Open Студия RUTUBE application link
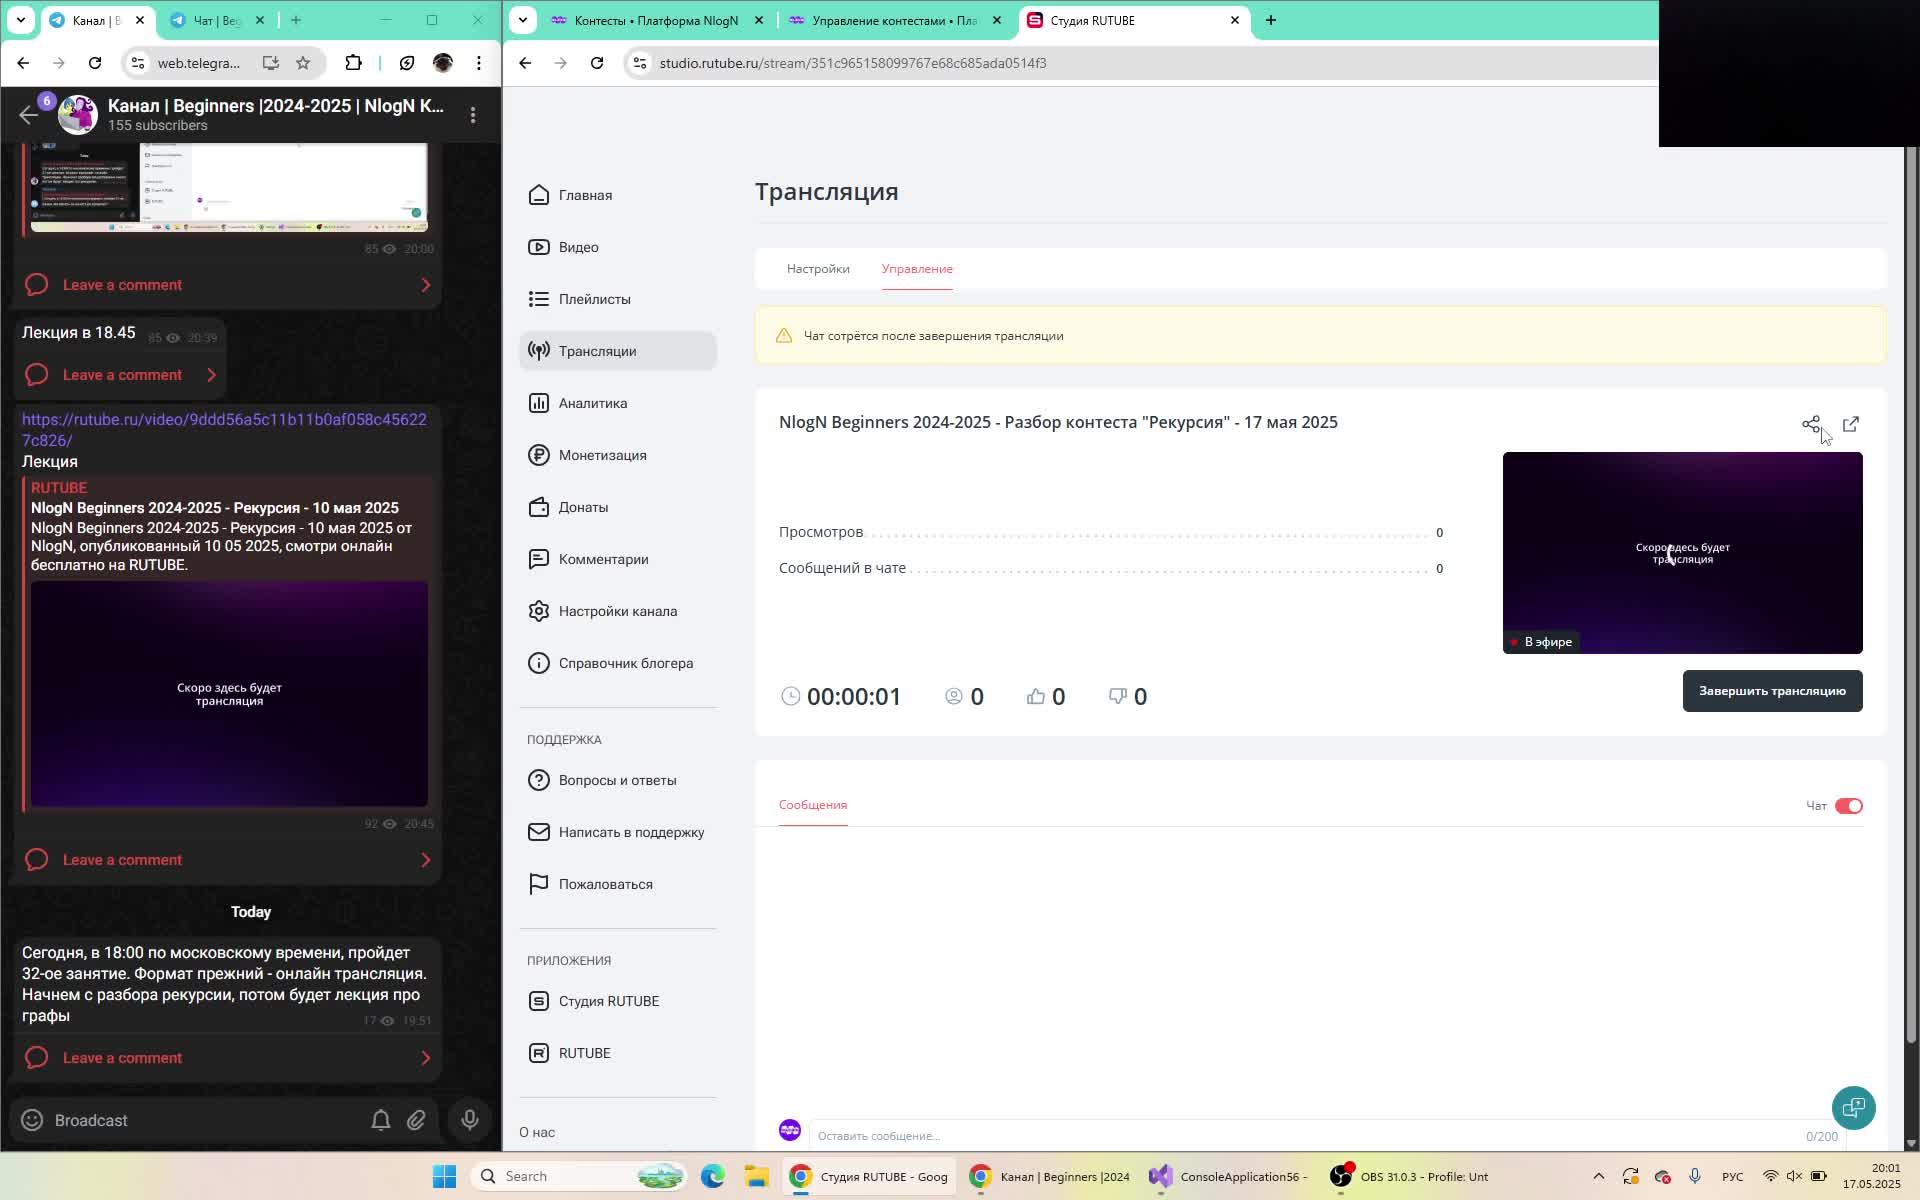1920x1200 pixels. coord(594,1001)
